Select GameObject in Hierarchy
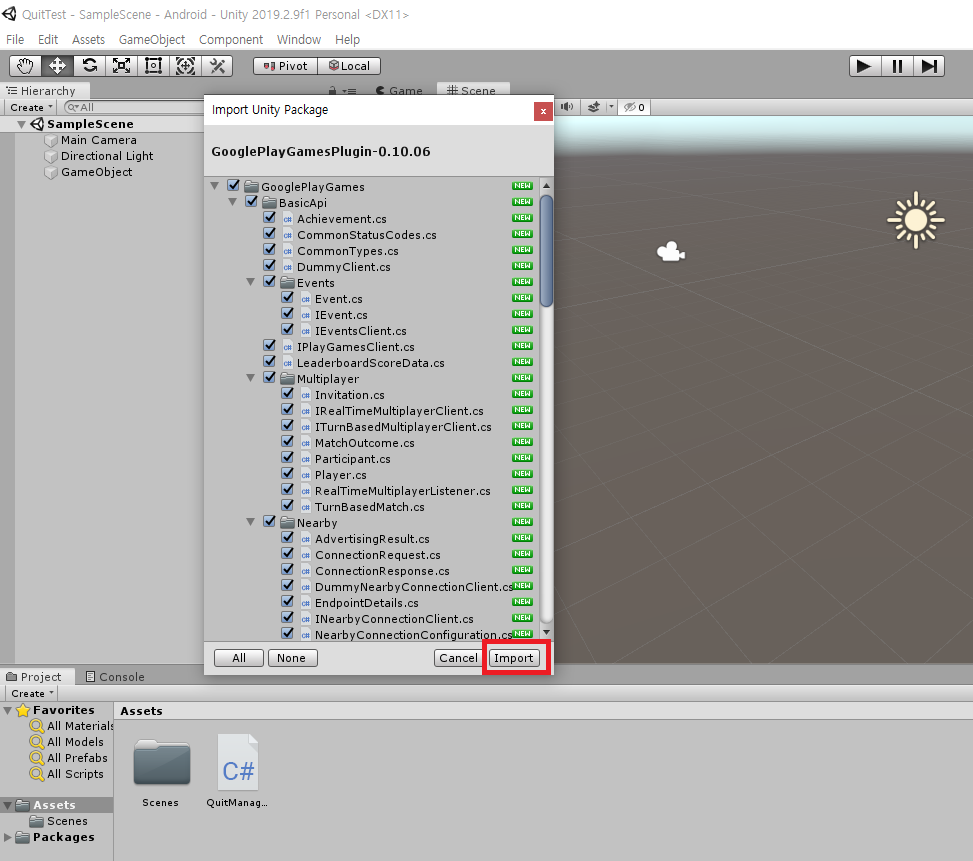 click(x=96, y=172)
